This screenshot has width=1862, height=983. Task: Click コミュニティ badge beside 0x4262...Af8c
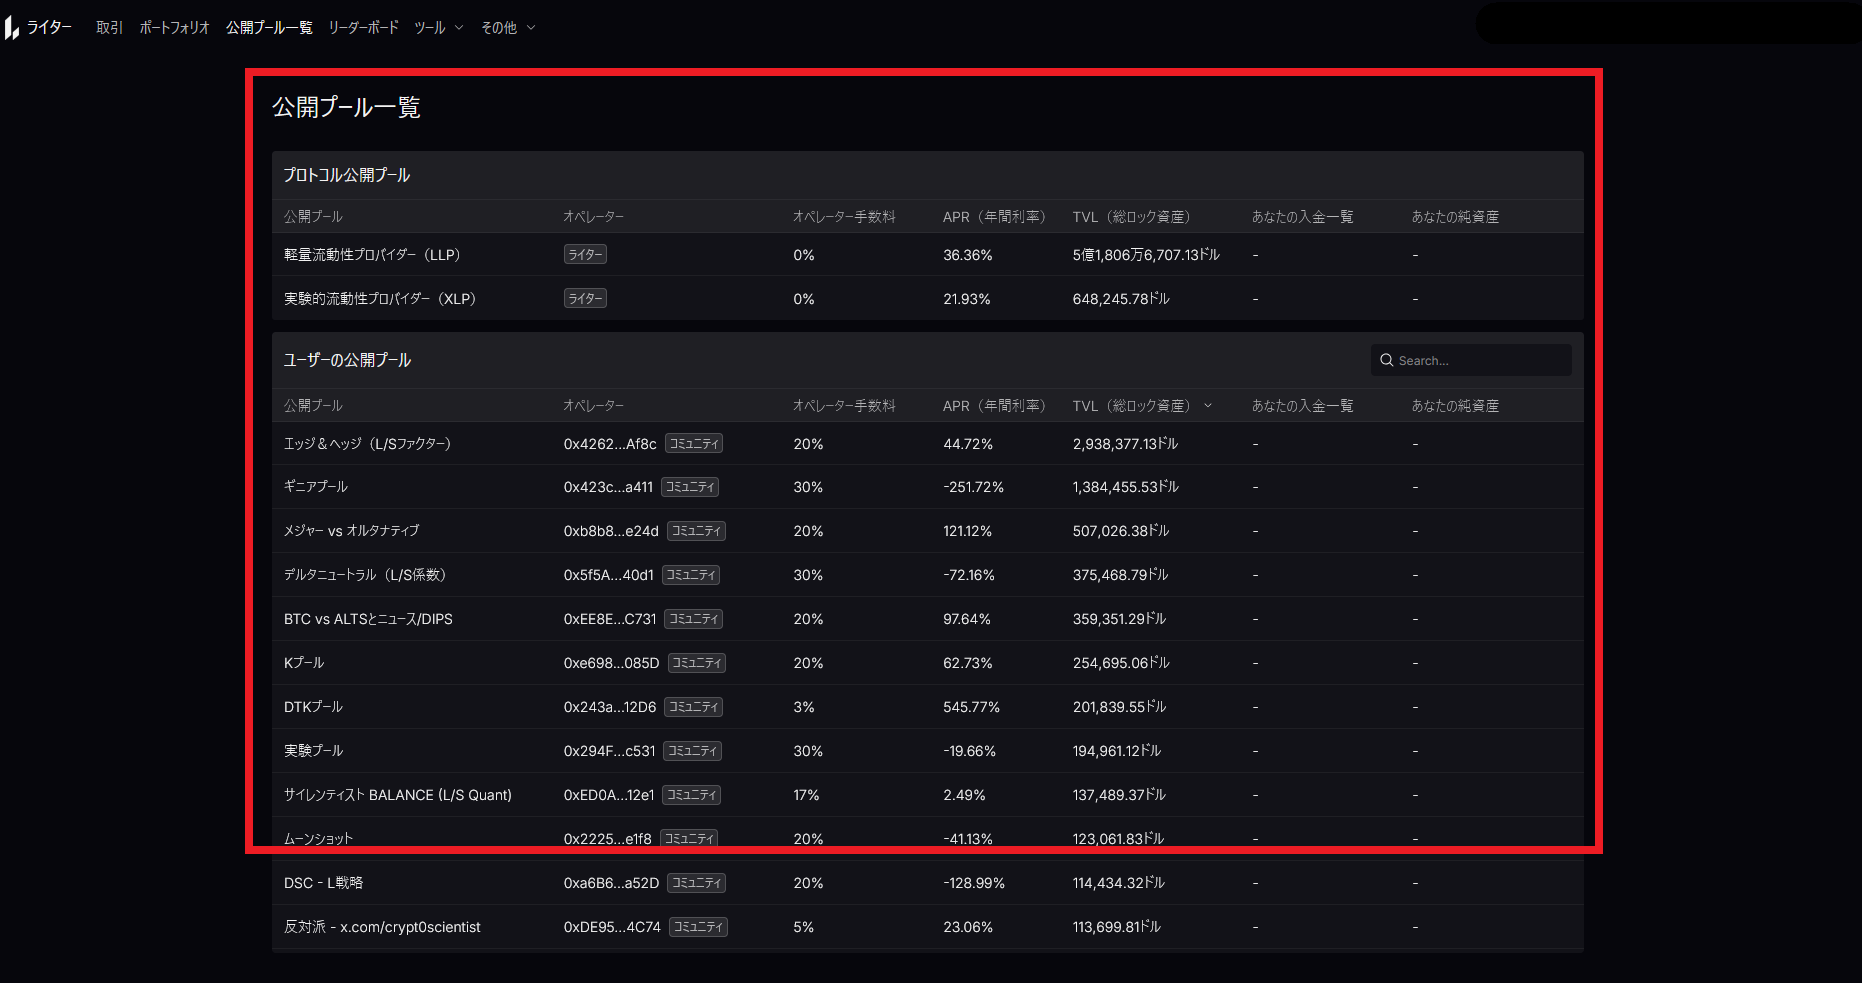coord(694,444)
